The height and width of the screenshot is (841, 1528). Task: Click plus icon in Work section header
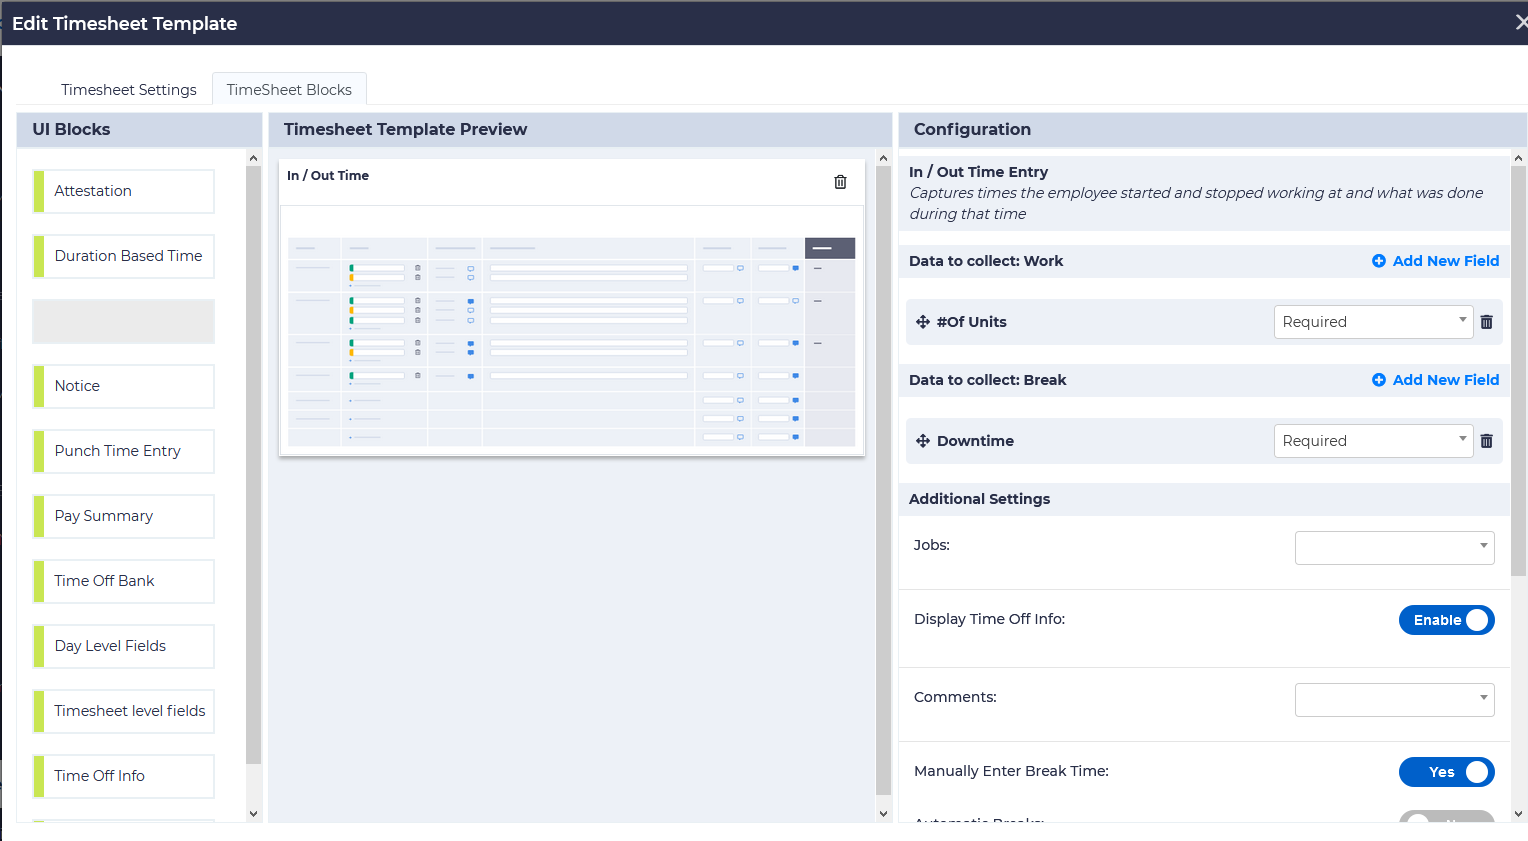(x=1379, y=261)
